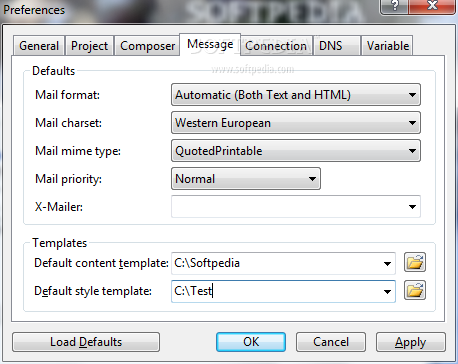The image size is (458, 364).
Task: Open the Composer tab
Action: coord(147,46)
